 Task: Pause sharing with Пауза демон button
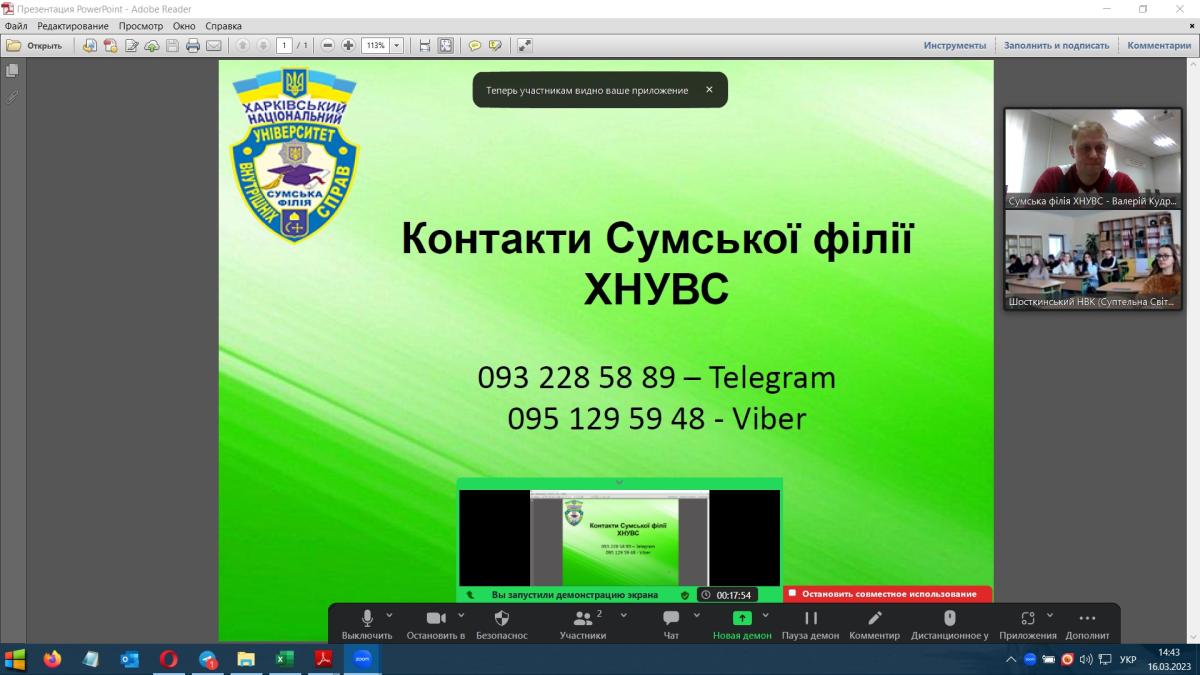pyautogui.click(x=811, y=624)
